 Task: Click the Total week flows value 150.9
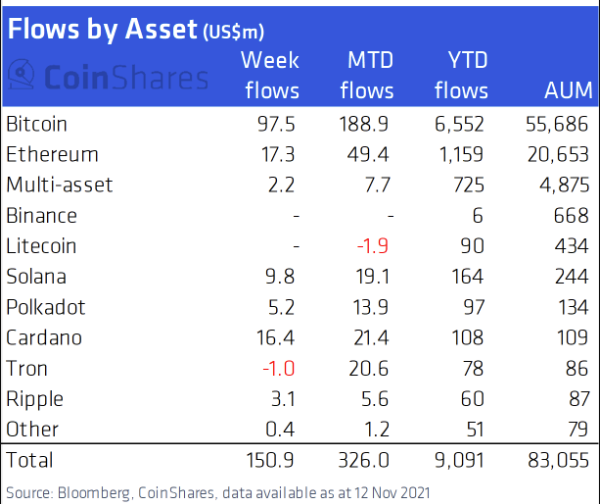coord(270,460)
